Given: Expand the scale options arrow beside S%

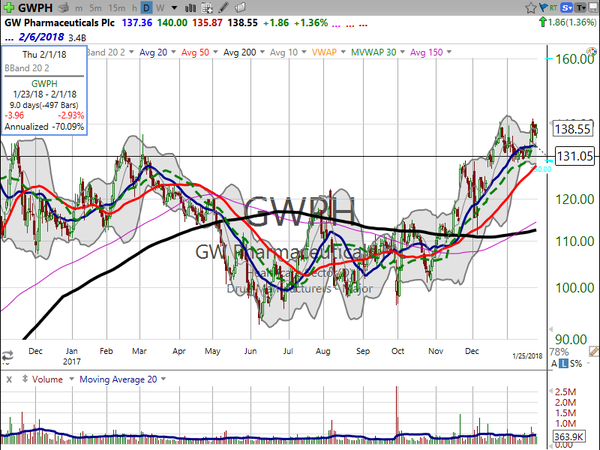Looking at the screenshot, I should pyautogui.click(x=589, y=364).
